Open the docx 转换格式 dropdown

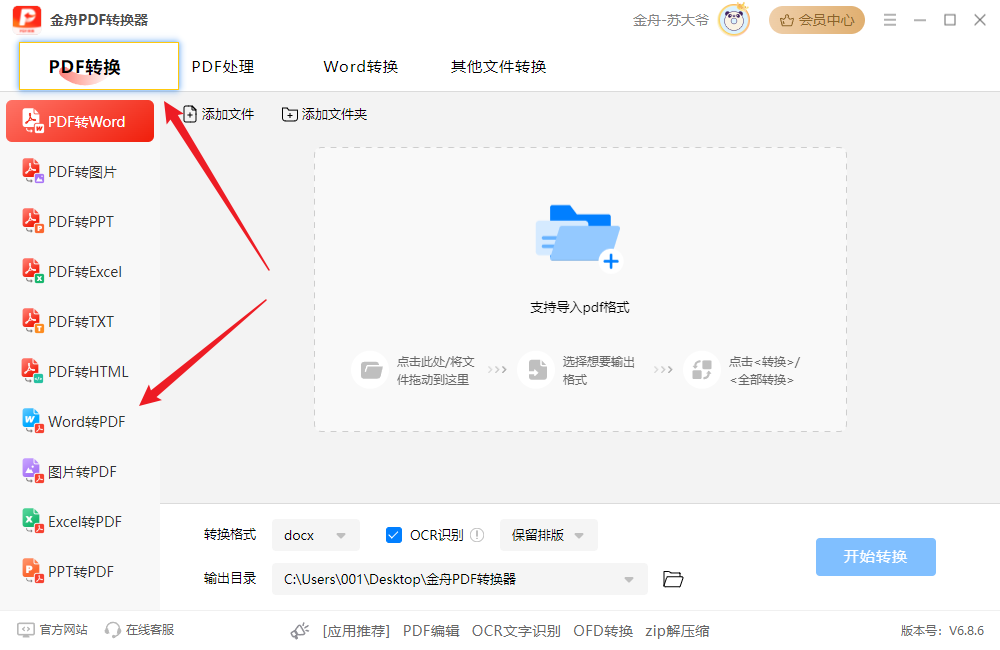(x=316, y=535)
